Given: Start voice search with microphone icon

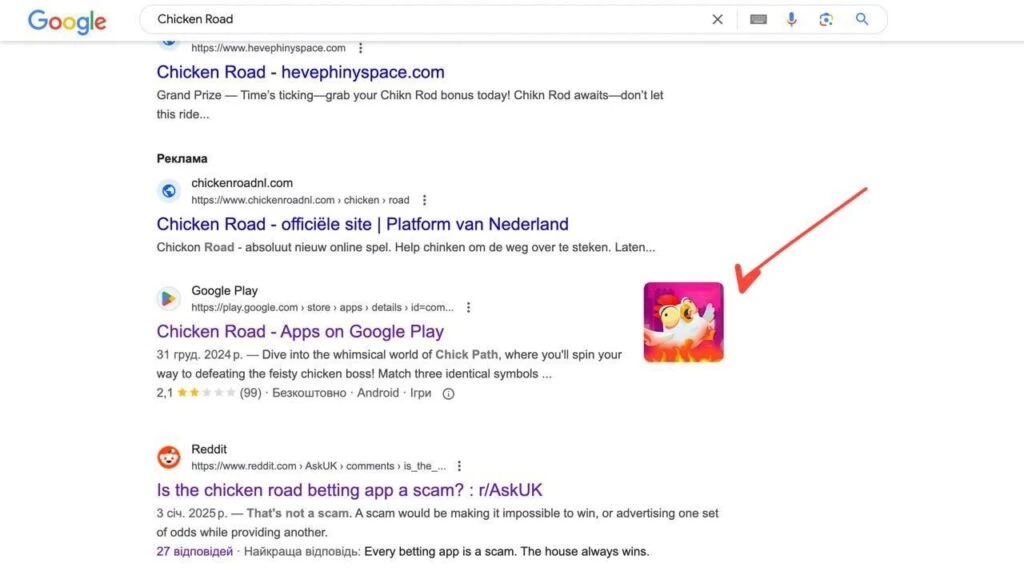Looking at the screenshot, I should pyautogui.click(x=792, y=20).
